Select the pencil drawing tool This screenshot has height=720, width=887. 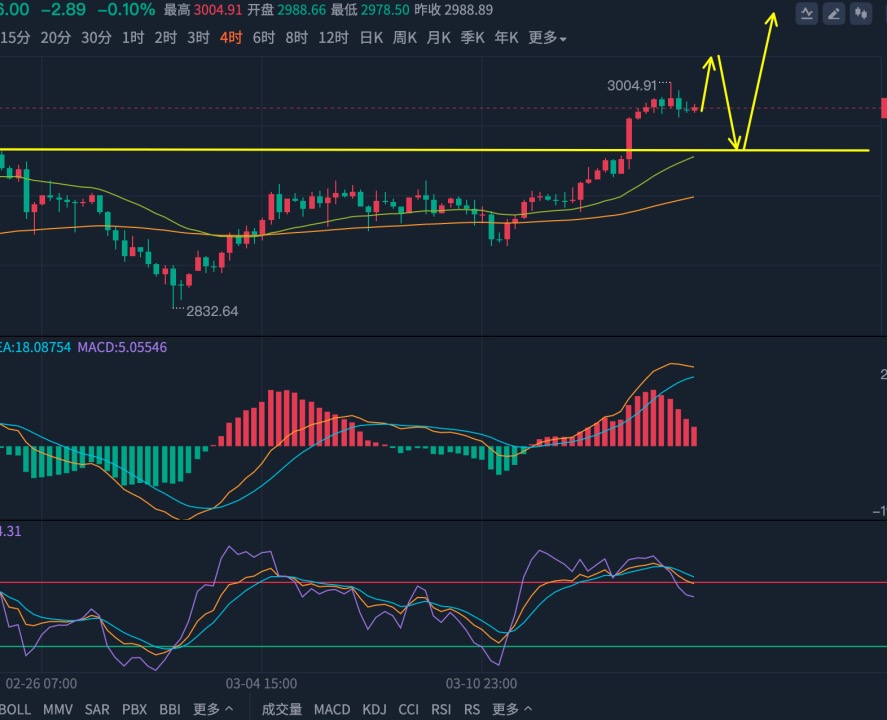point(834,14)
